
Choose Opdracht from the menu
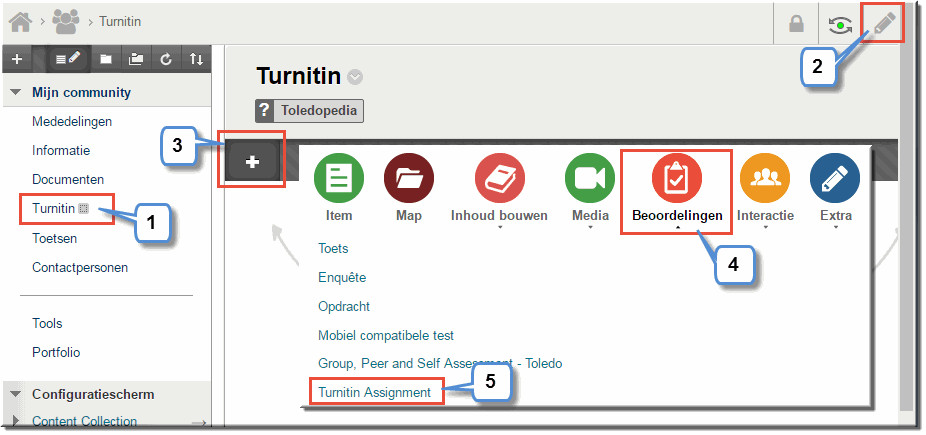tap(344, 307)
